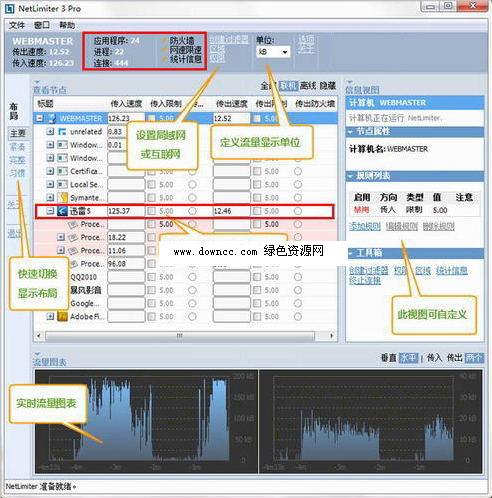
Task: Click the Adobe Fl... application icon
Action: click(x=62, y=316)
